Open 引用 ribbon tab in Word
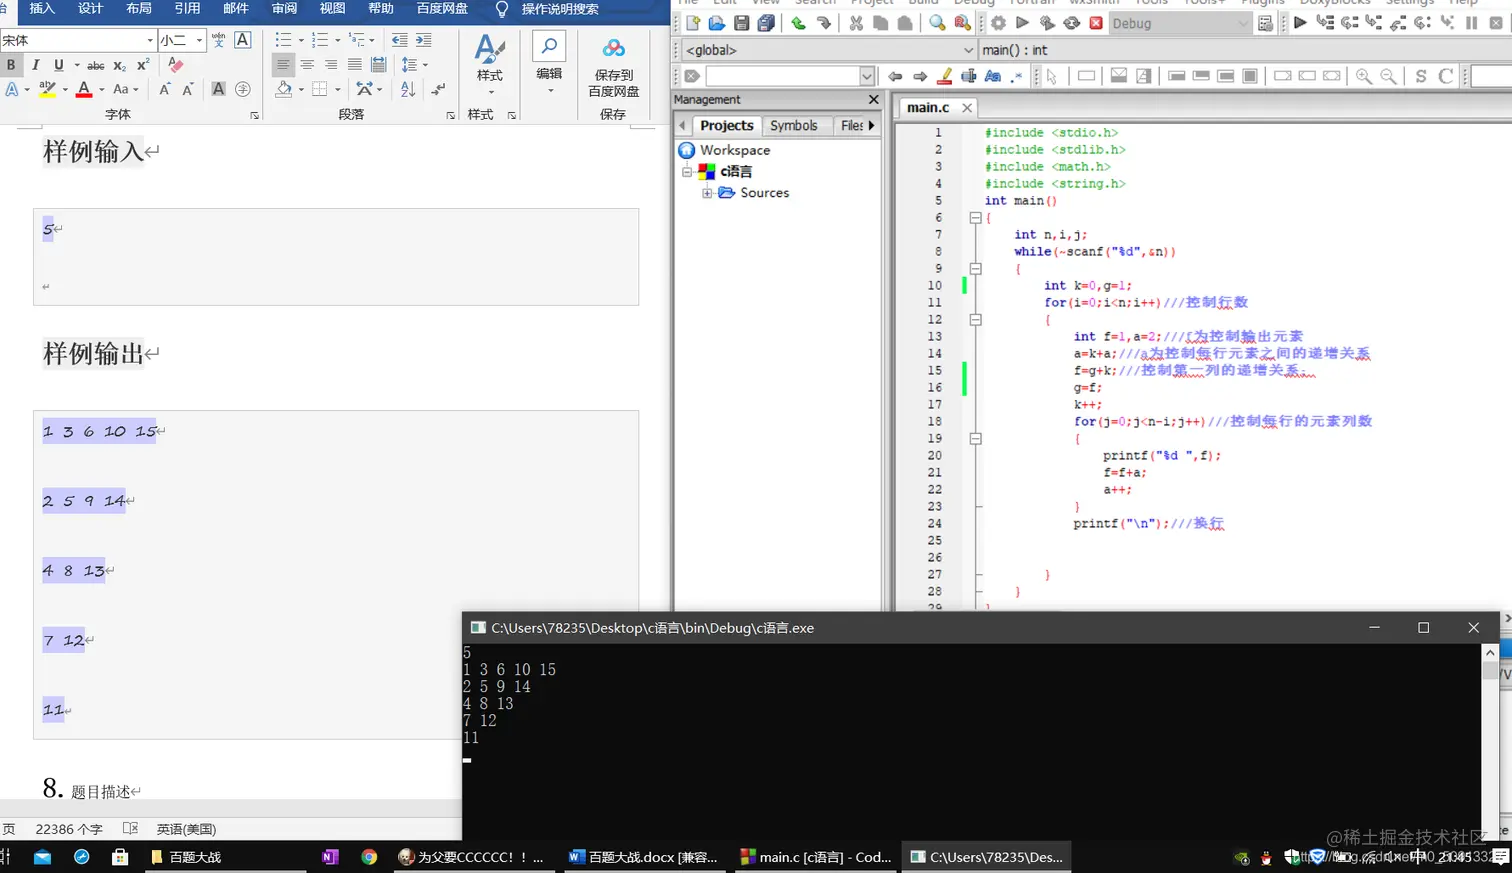 187,8
